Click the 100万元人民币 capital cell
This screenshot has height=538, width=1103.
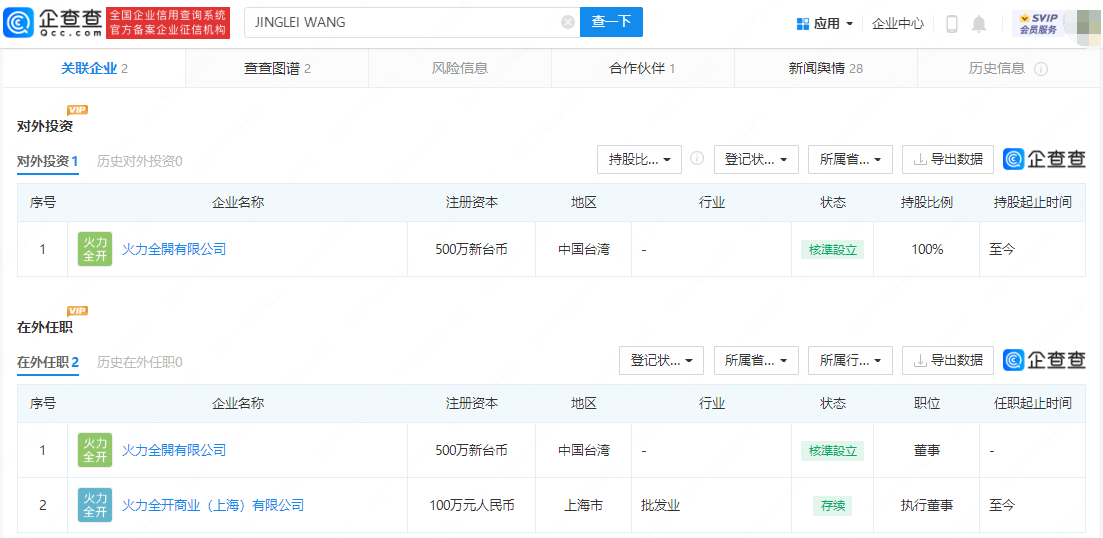[471, 505]
